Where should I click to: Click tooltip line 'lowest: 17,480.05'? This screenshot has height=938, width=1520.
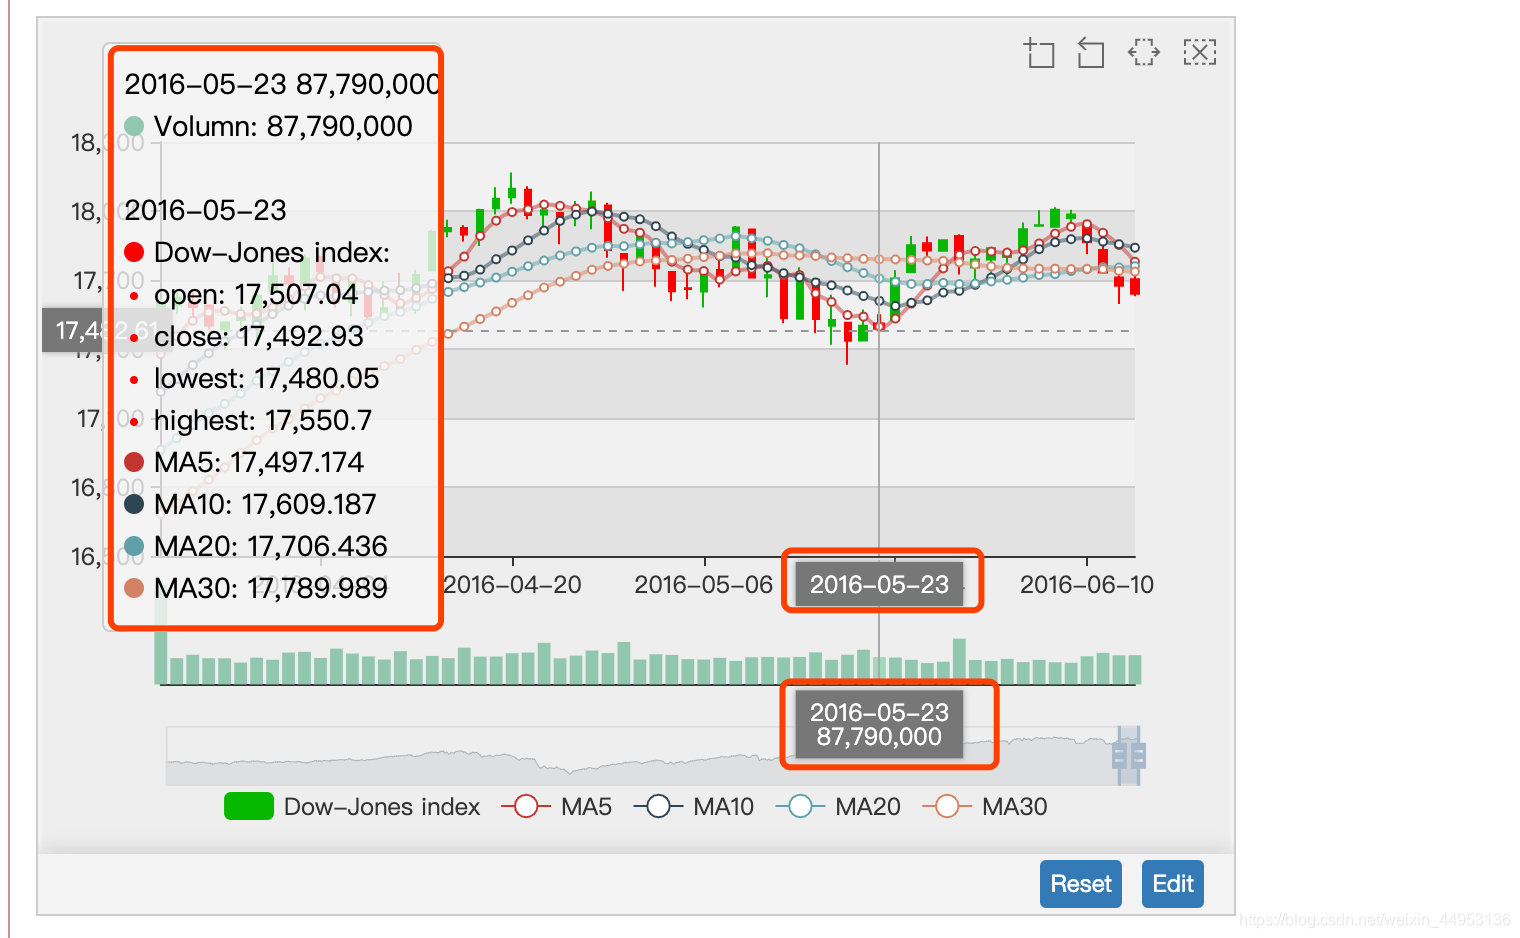point(254,378)
